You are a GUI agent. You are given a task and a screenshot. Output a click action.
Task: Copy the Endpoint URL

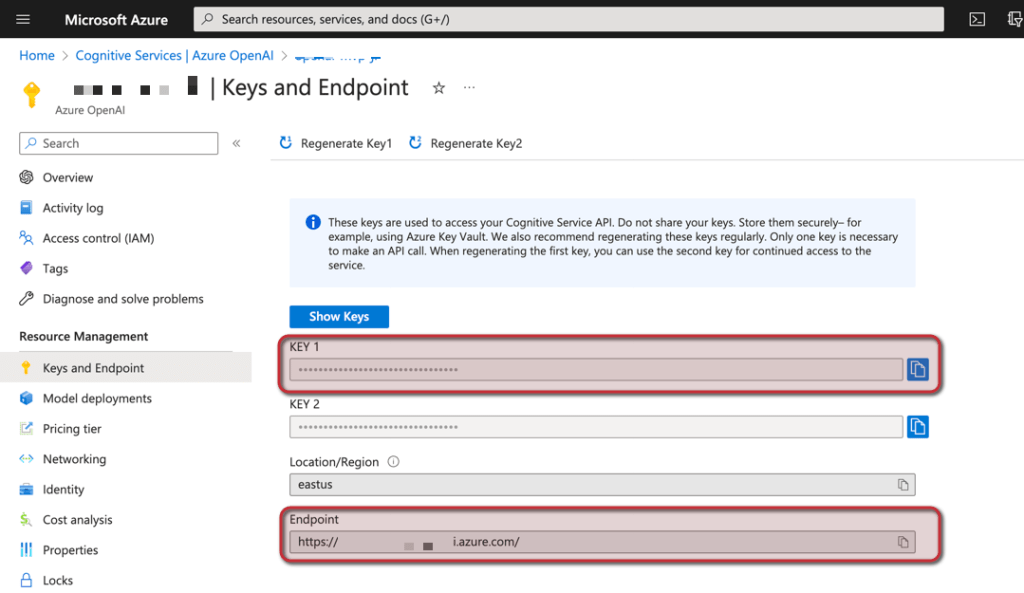click(902, 542)
